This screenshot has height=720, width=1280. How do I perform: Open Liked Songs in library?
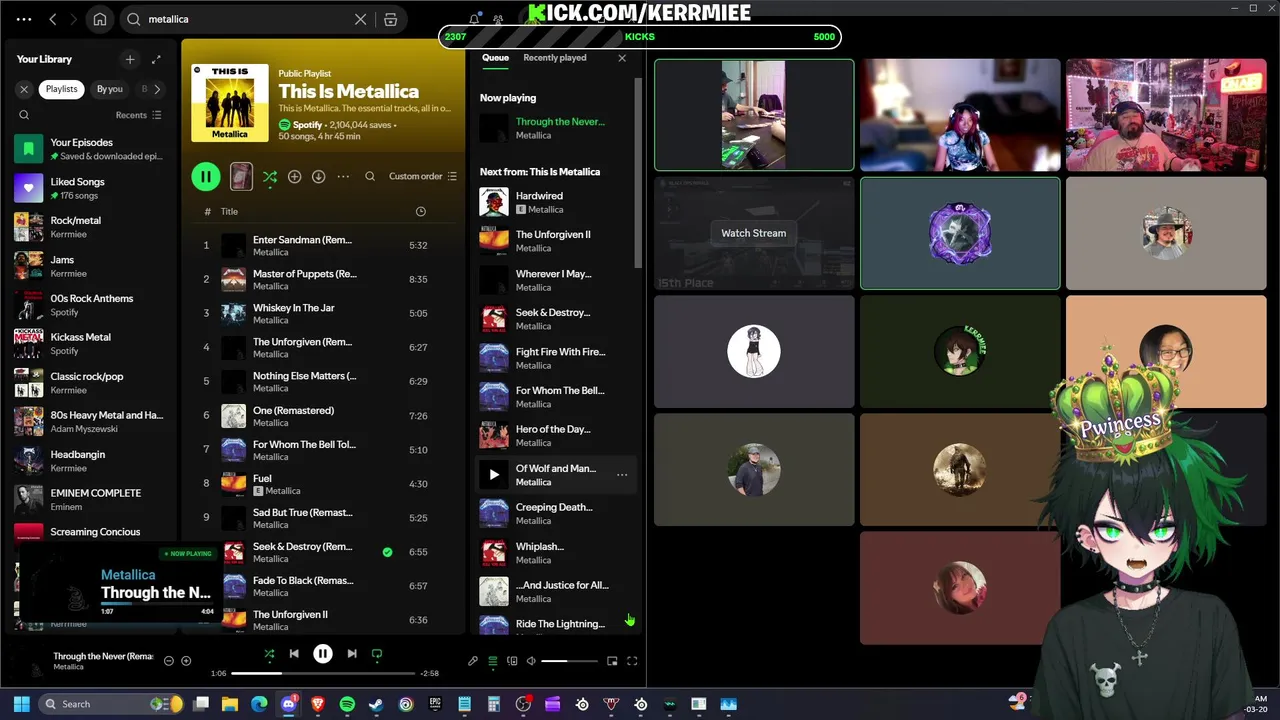tap(91, 188)
